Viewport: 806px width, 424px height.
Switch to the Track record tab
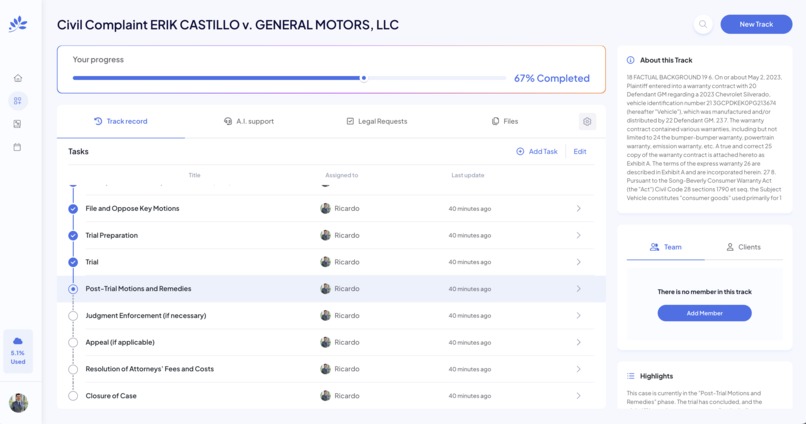(x=121, y=121)
